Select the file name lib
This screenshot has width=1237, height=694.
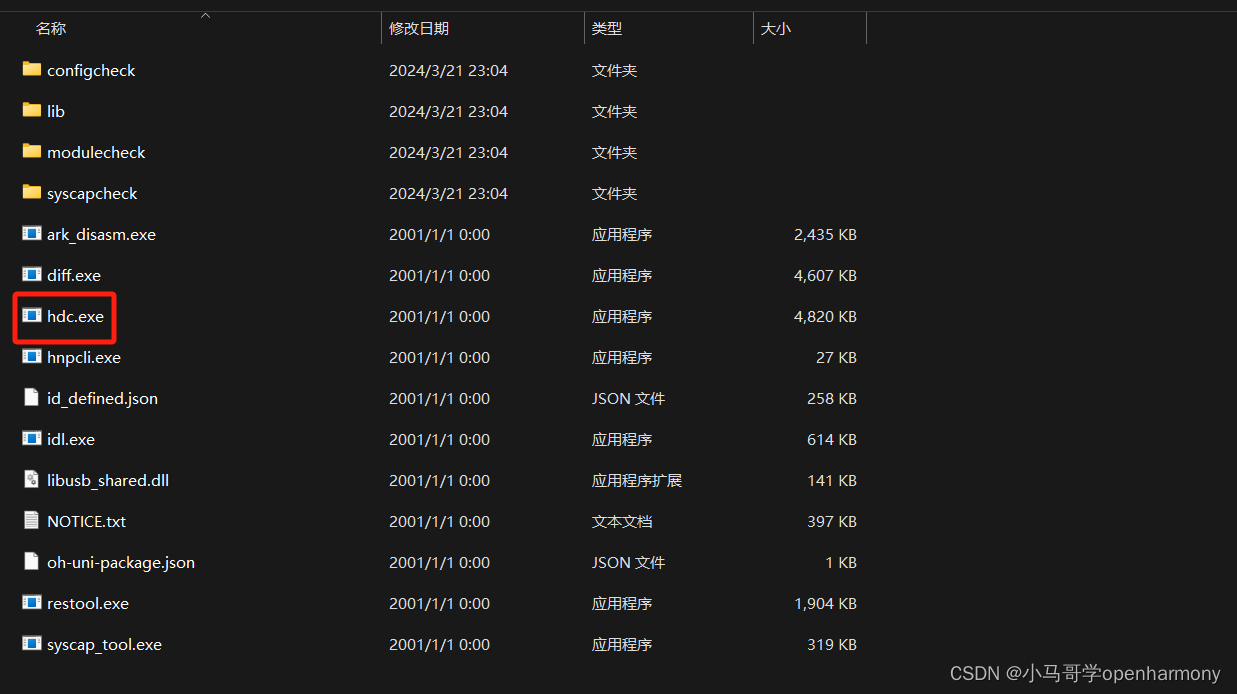point(56,112)
